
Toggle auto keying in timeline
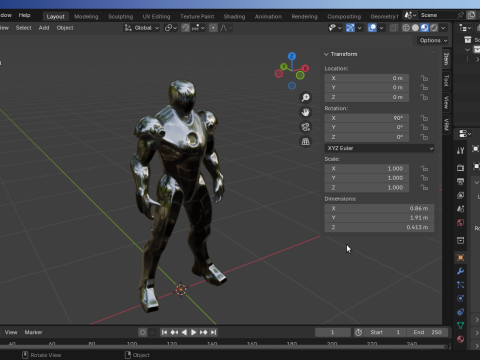[143, 332]
